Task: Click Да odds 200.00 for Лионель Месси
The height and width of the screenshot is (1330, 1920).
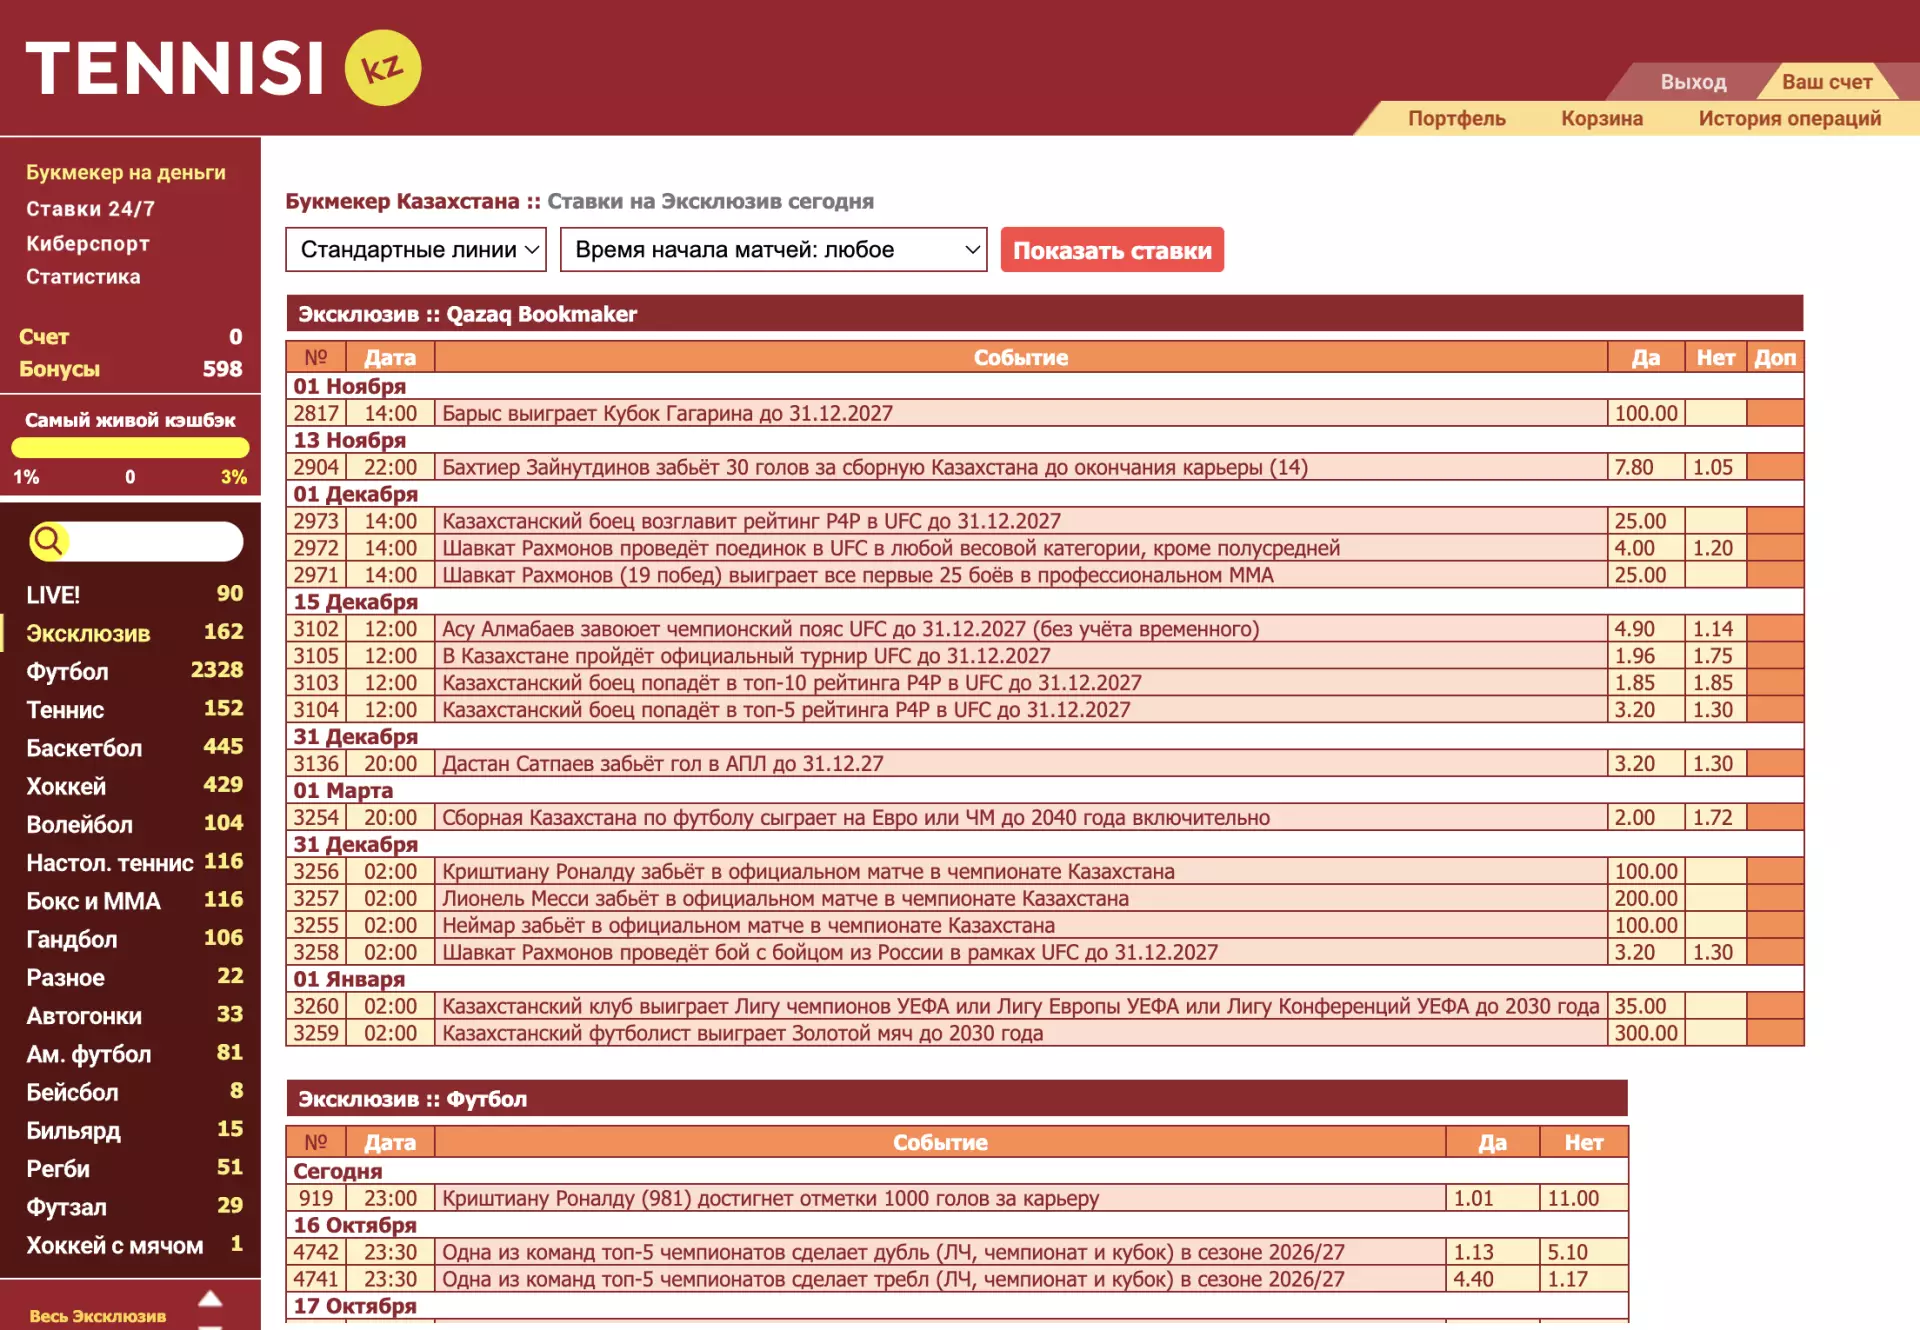Action: click(x=1646, y=898)
